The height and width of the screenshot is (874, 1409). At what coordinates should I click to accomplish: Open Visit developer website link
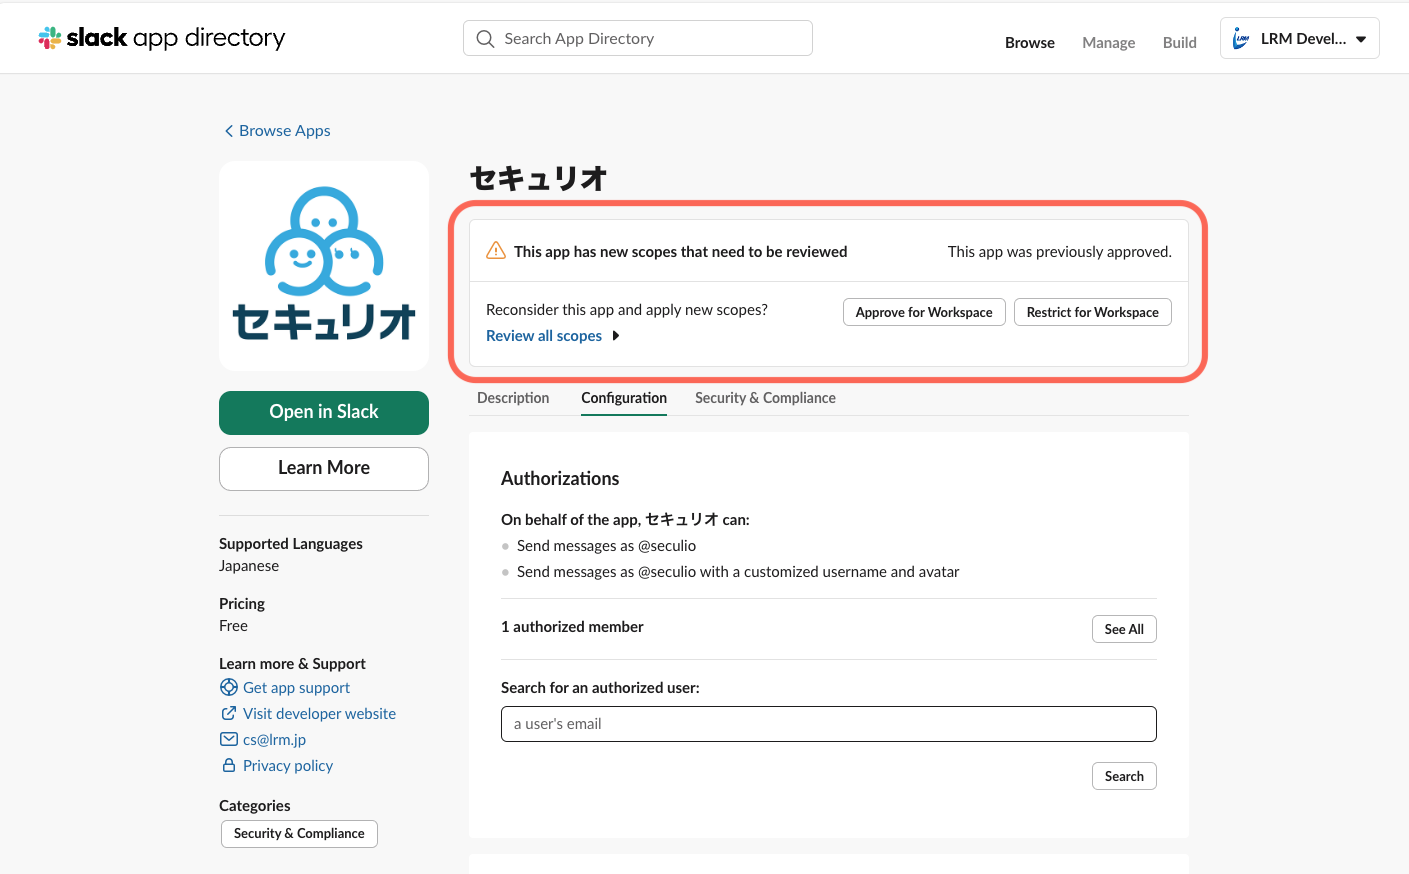pyautogui.click(x=320, y=714)
